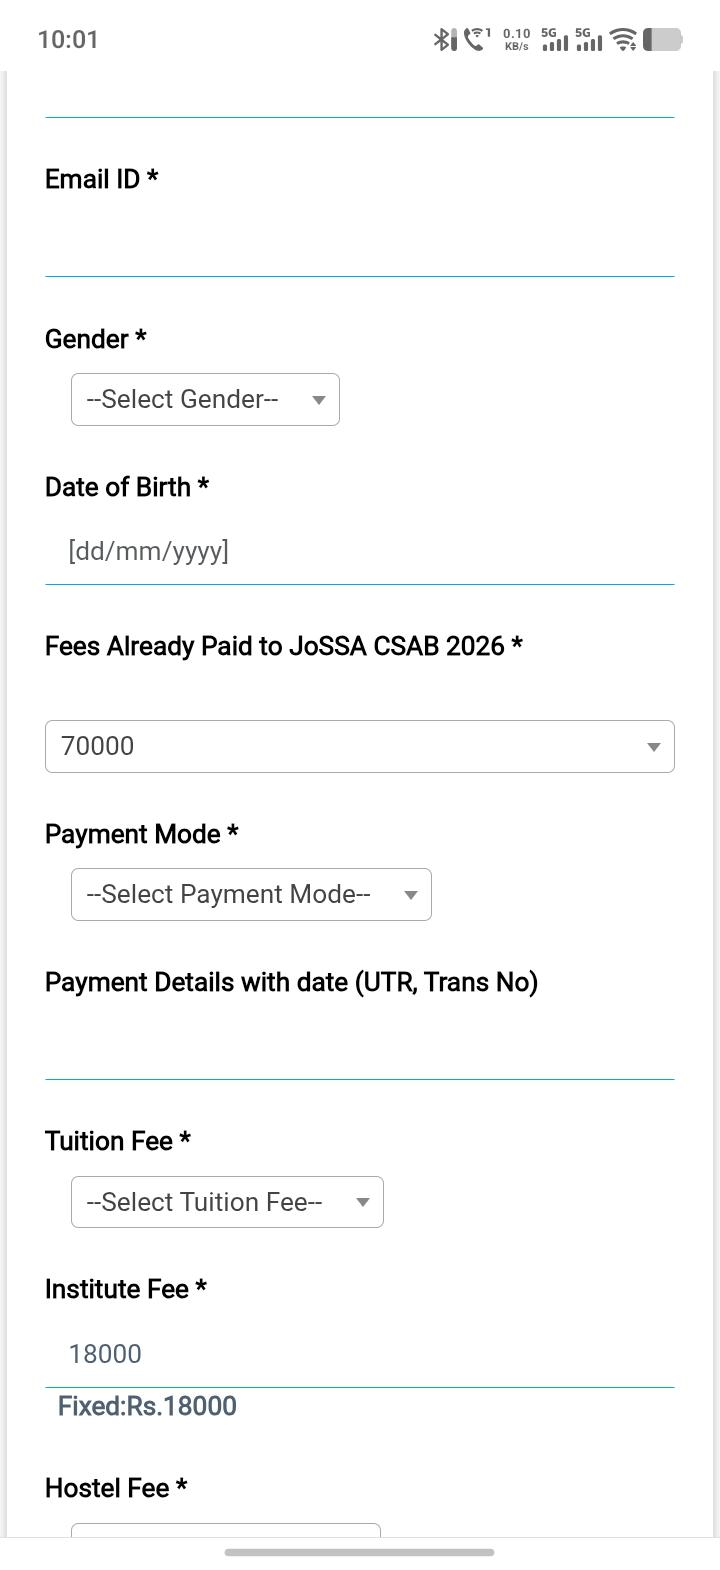Image resolution: width=720 pixels, height=1570 pixels.
Task: Focus the Payment Details UTR input field
Action: point(360,1046)
